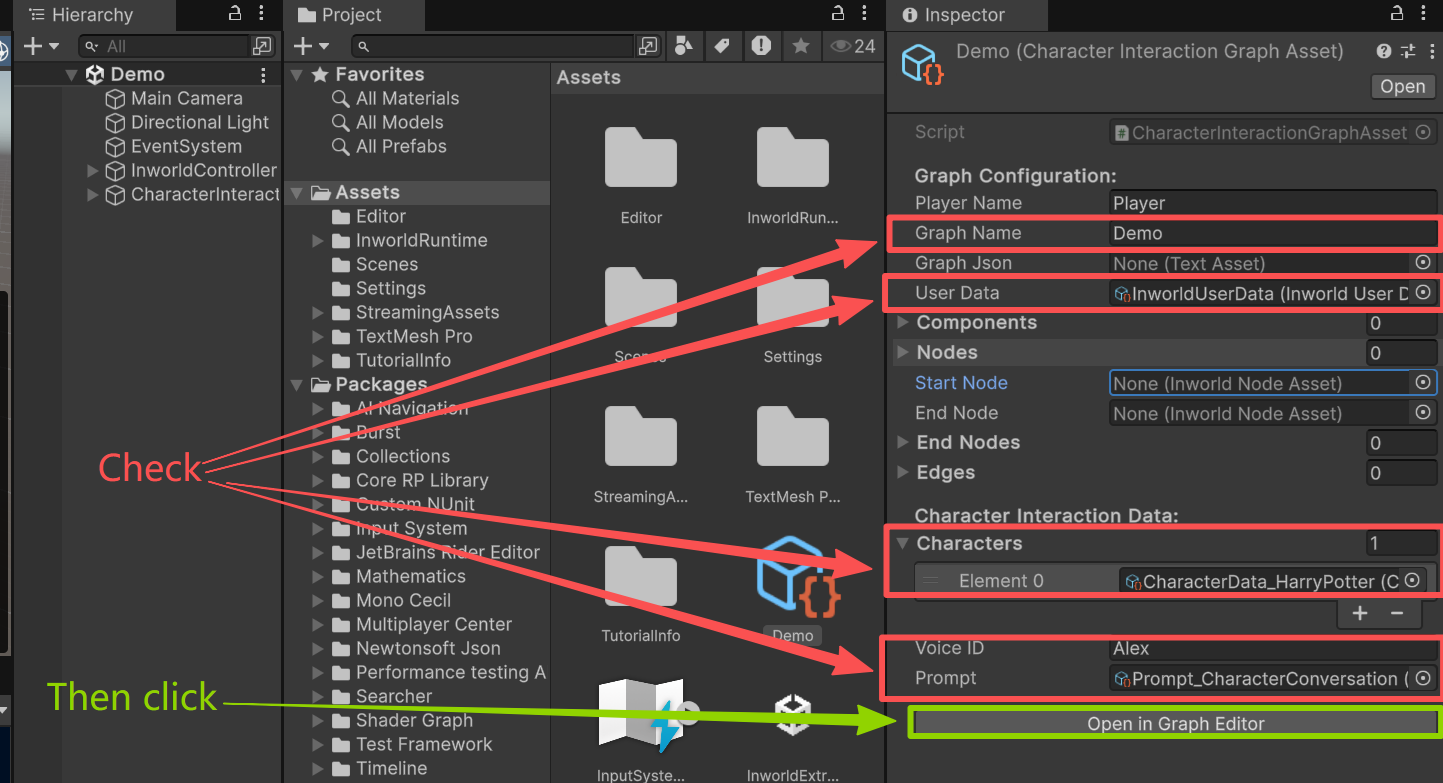
Task: Toggle the Inspector lock icon
Action: pyautogui.click(x=1396, y=14)
